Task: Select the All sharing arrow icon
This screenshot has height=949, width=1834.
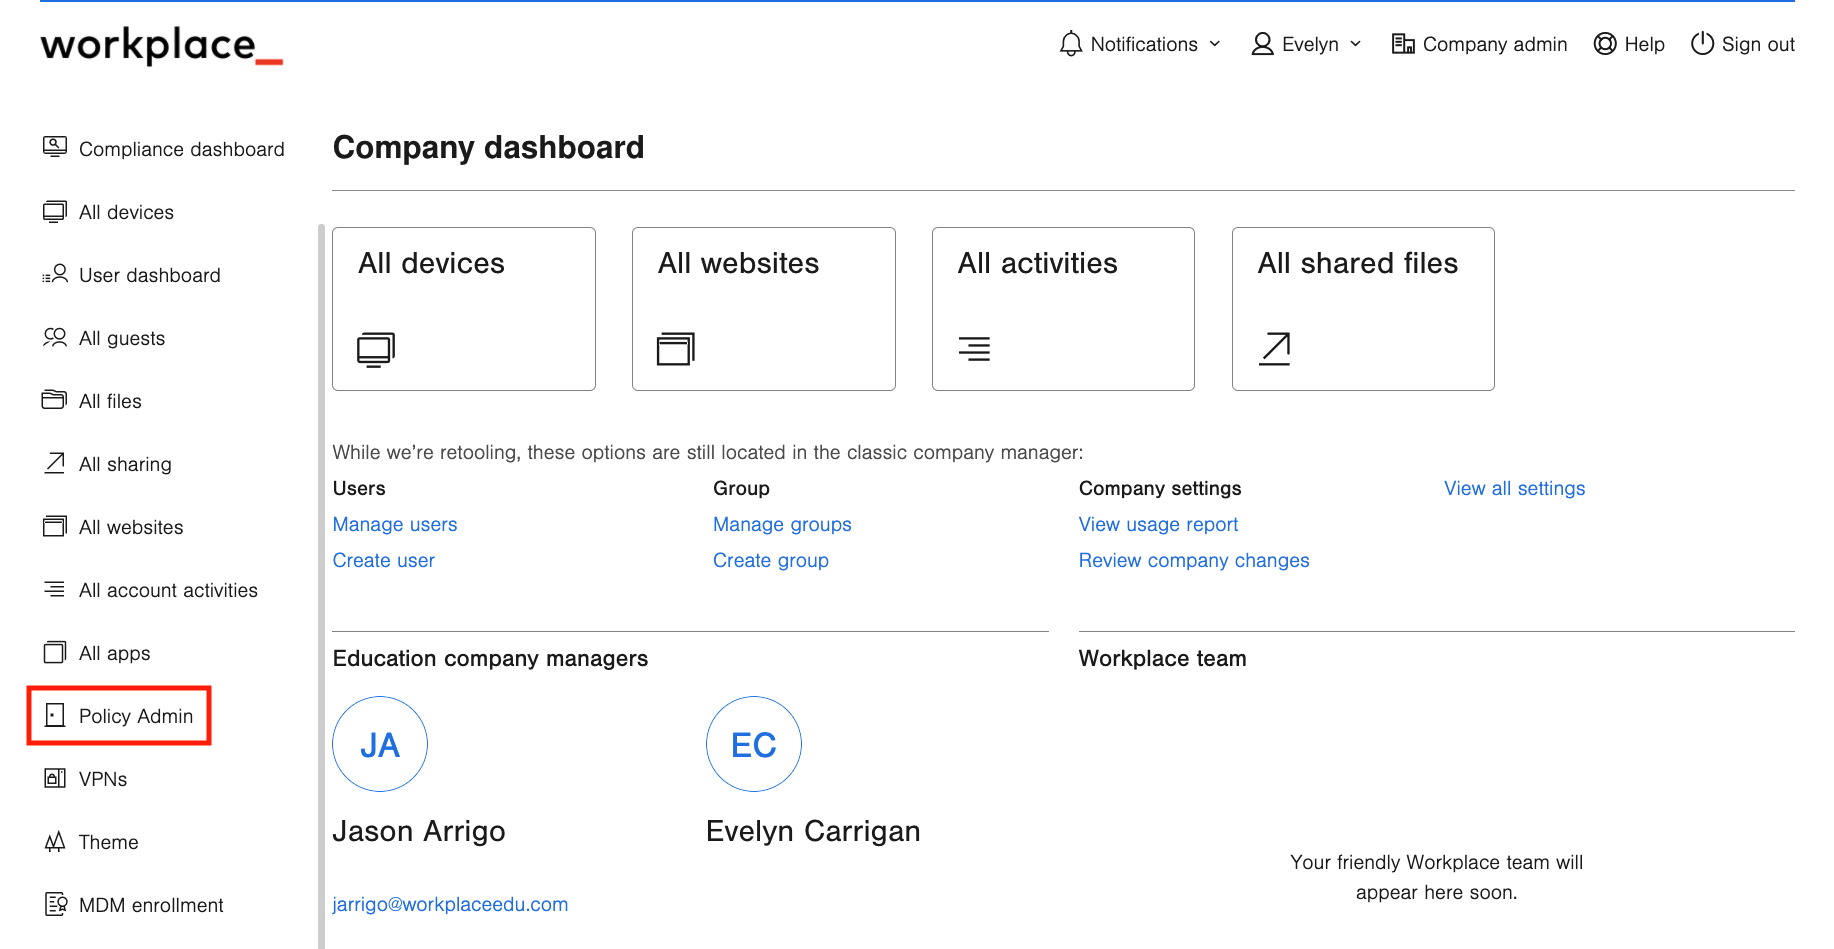Action: [x=55, y=463]
